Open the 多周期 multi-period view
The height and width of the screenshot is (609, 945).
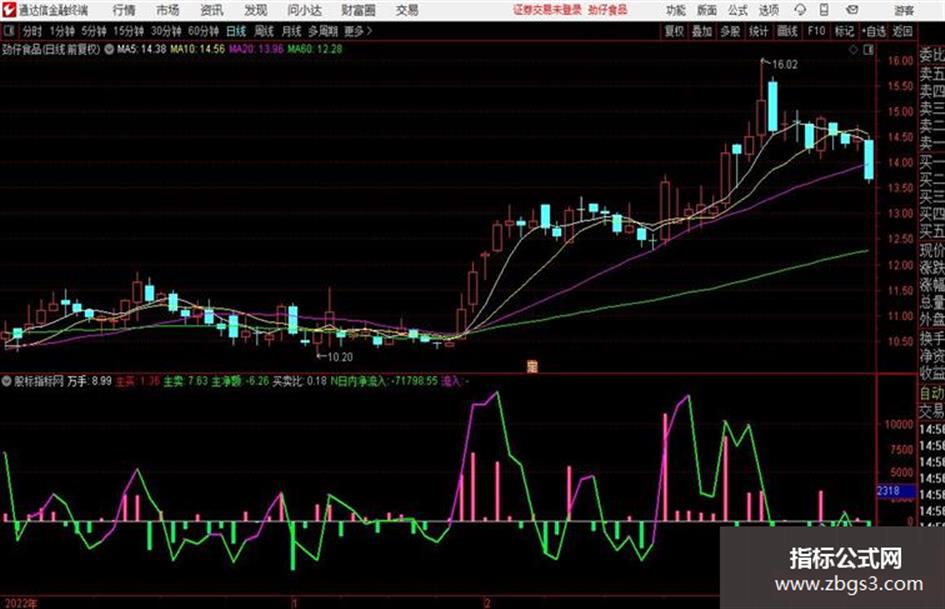(x=324, y=31)
